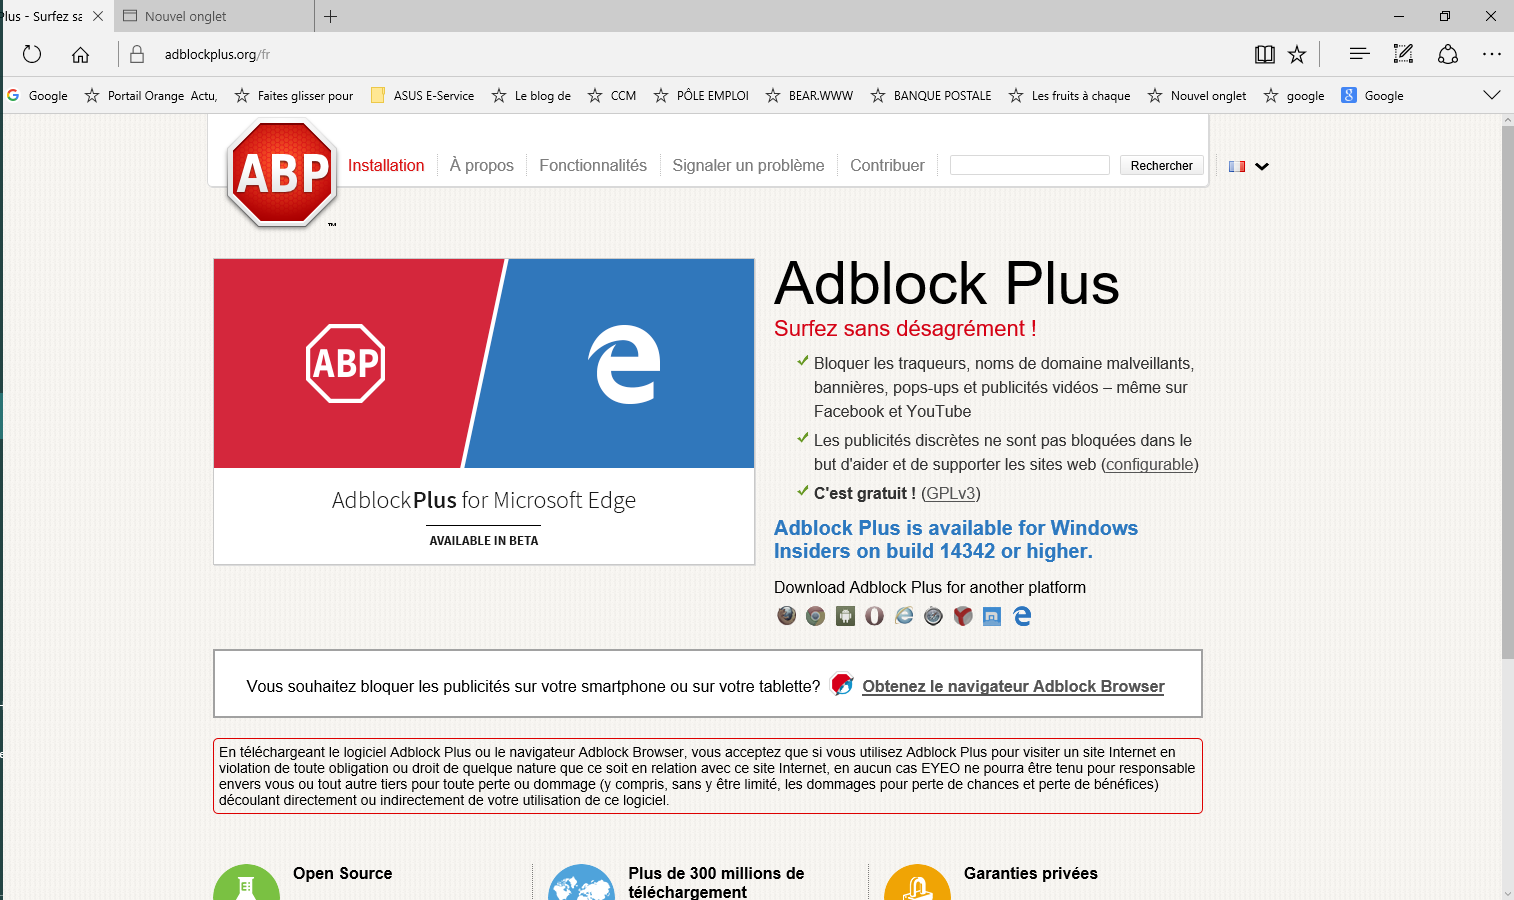
Task: Add page to favorites with star icon
Action: [1297, 54]
